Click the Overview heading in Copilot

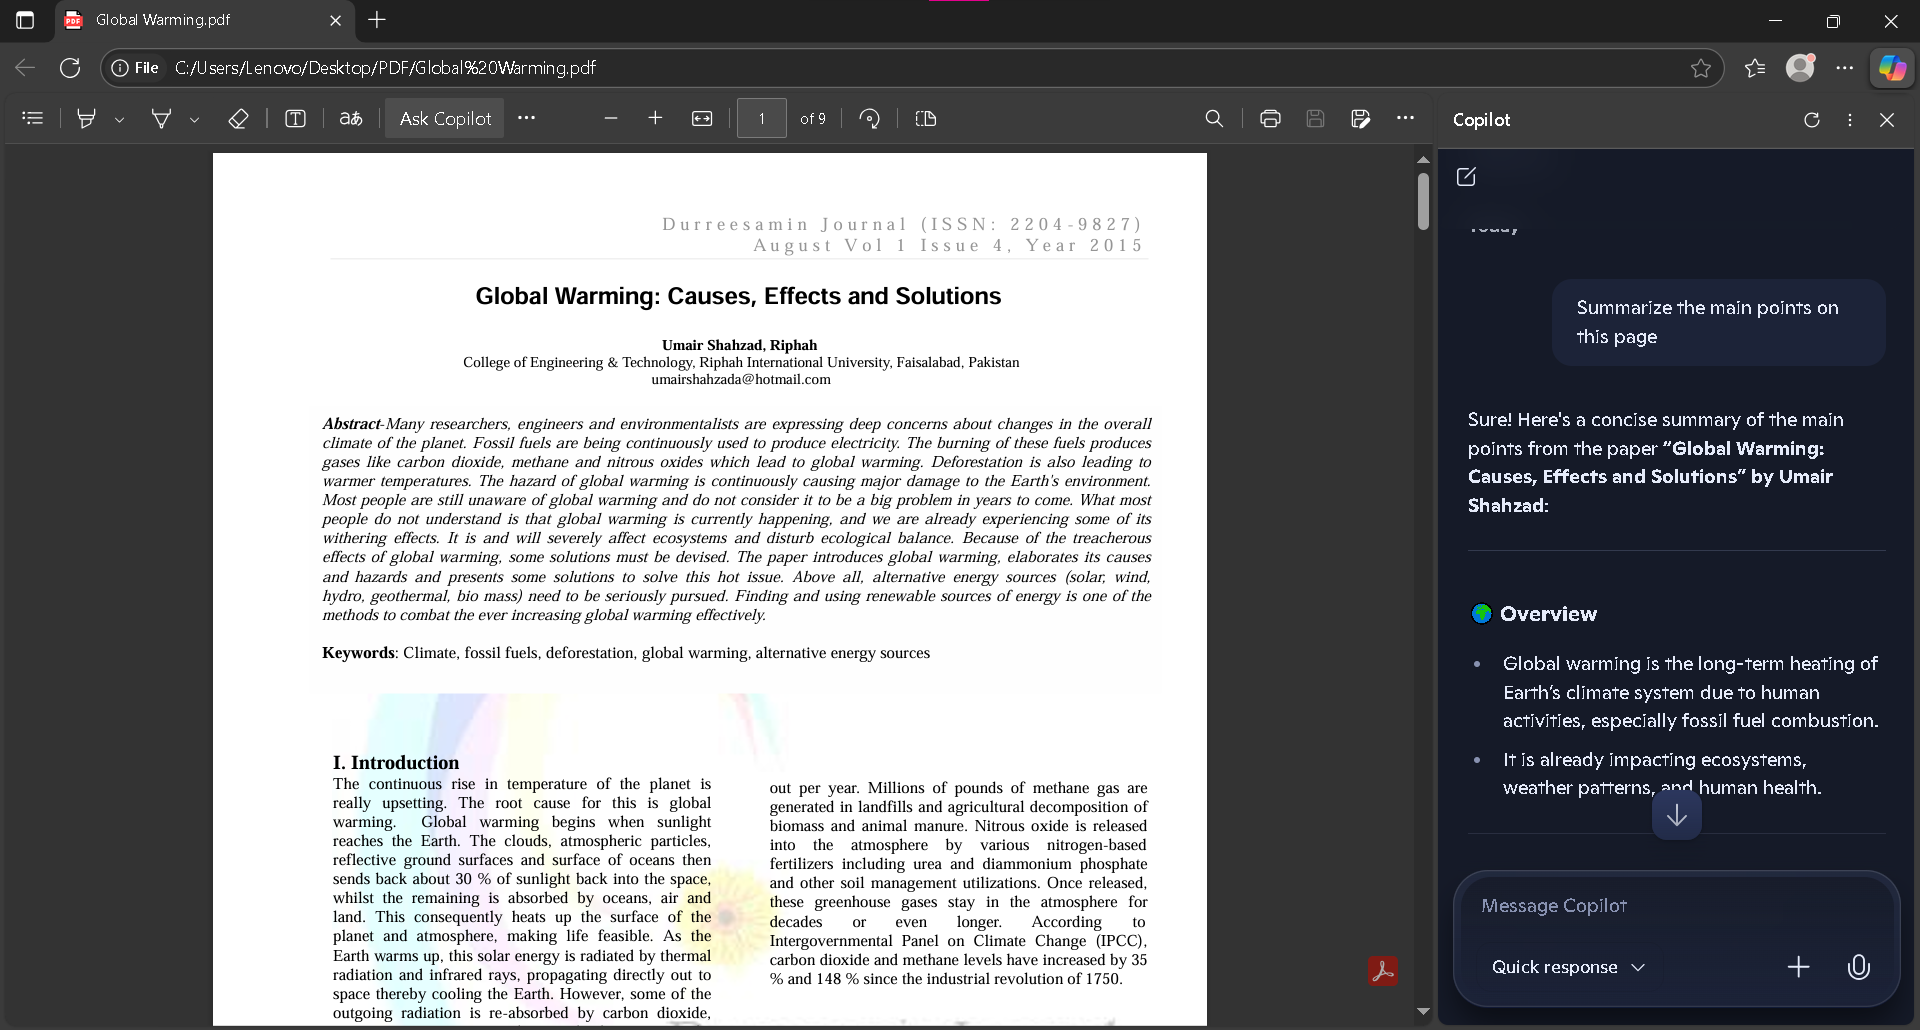coord(1548,614)
